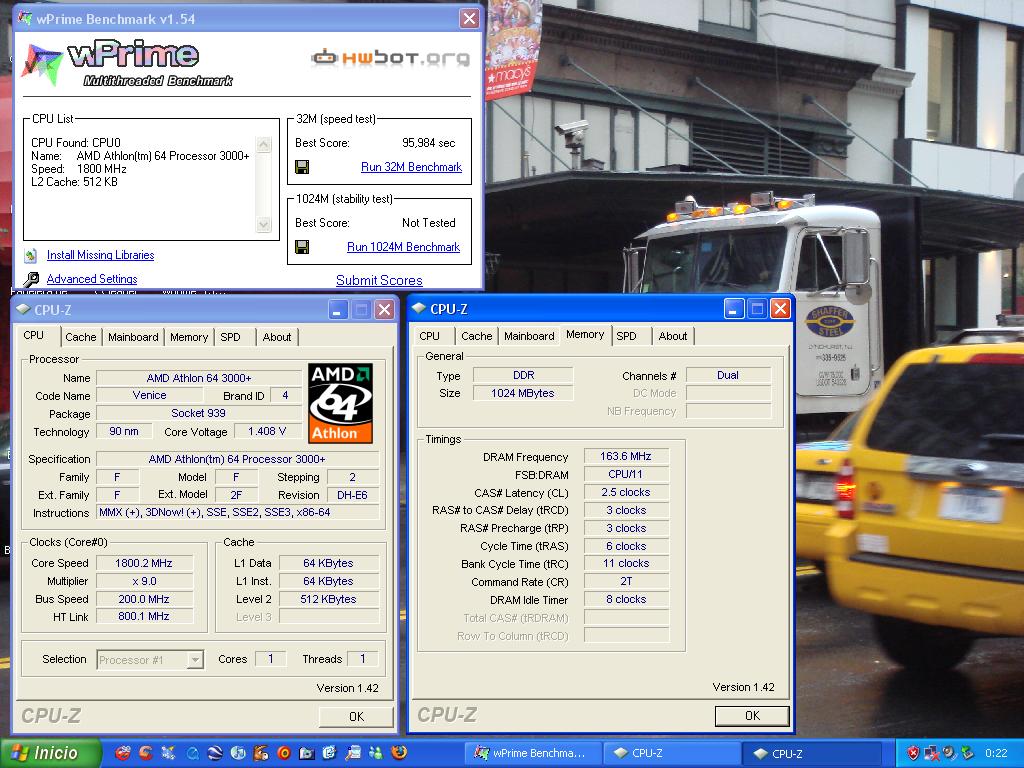Click the Channels # value Dual

[x=728, y=376]
